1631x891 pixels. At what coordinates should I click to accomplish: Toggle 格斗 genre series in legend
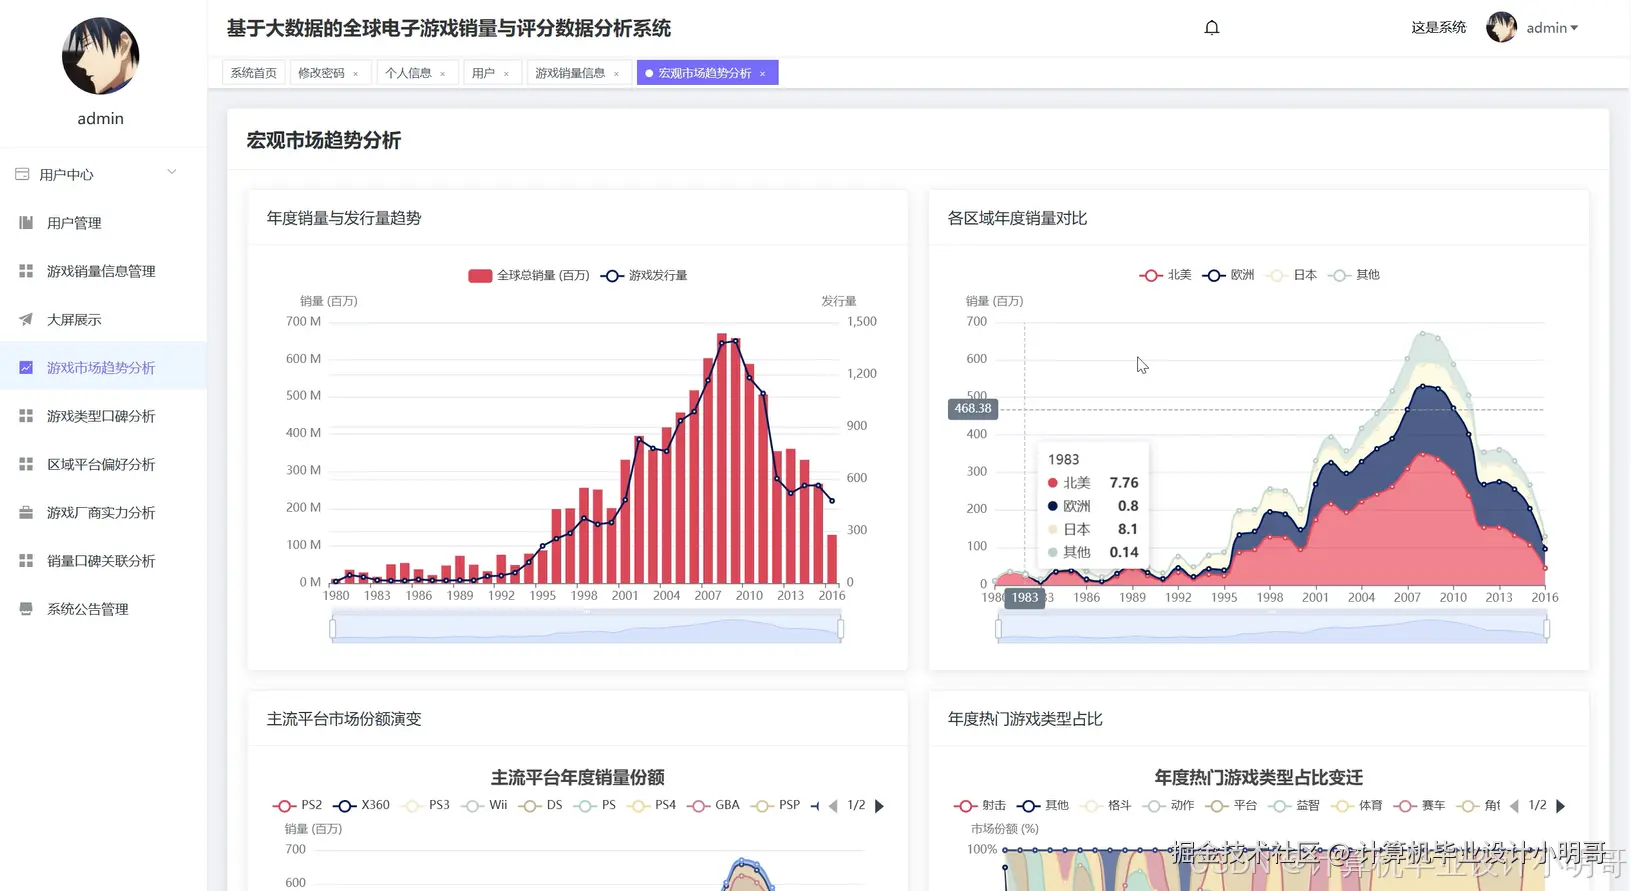click(x=1106, y=805)
